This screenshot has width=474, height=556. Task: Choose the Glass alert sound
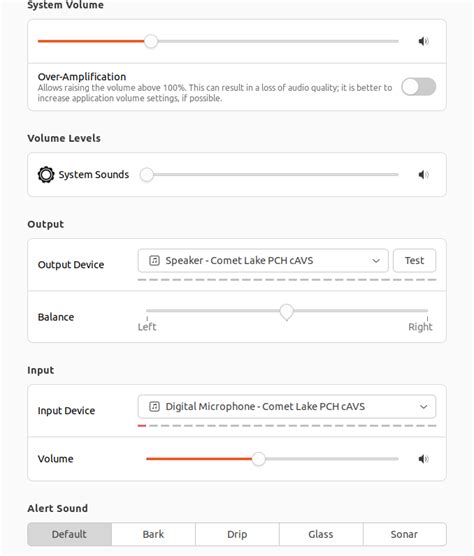point(321,534)
